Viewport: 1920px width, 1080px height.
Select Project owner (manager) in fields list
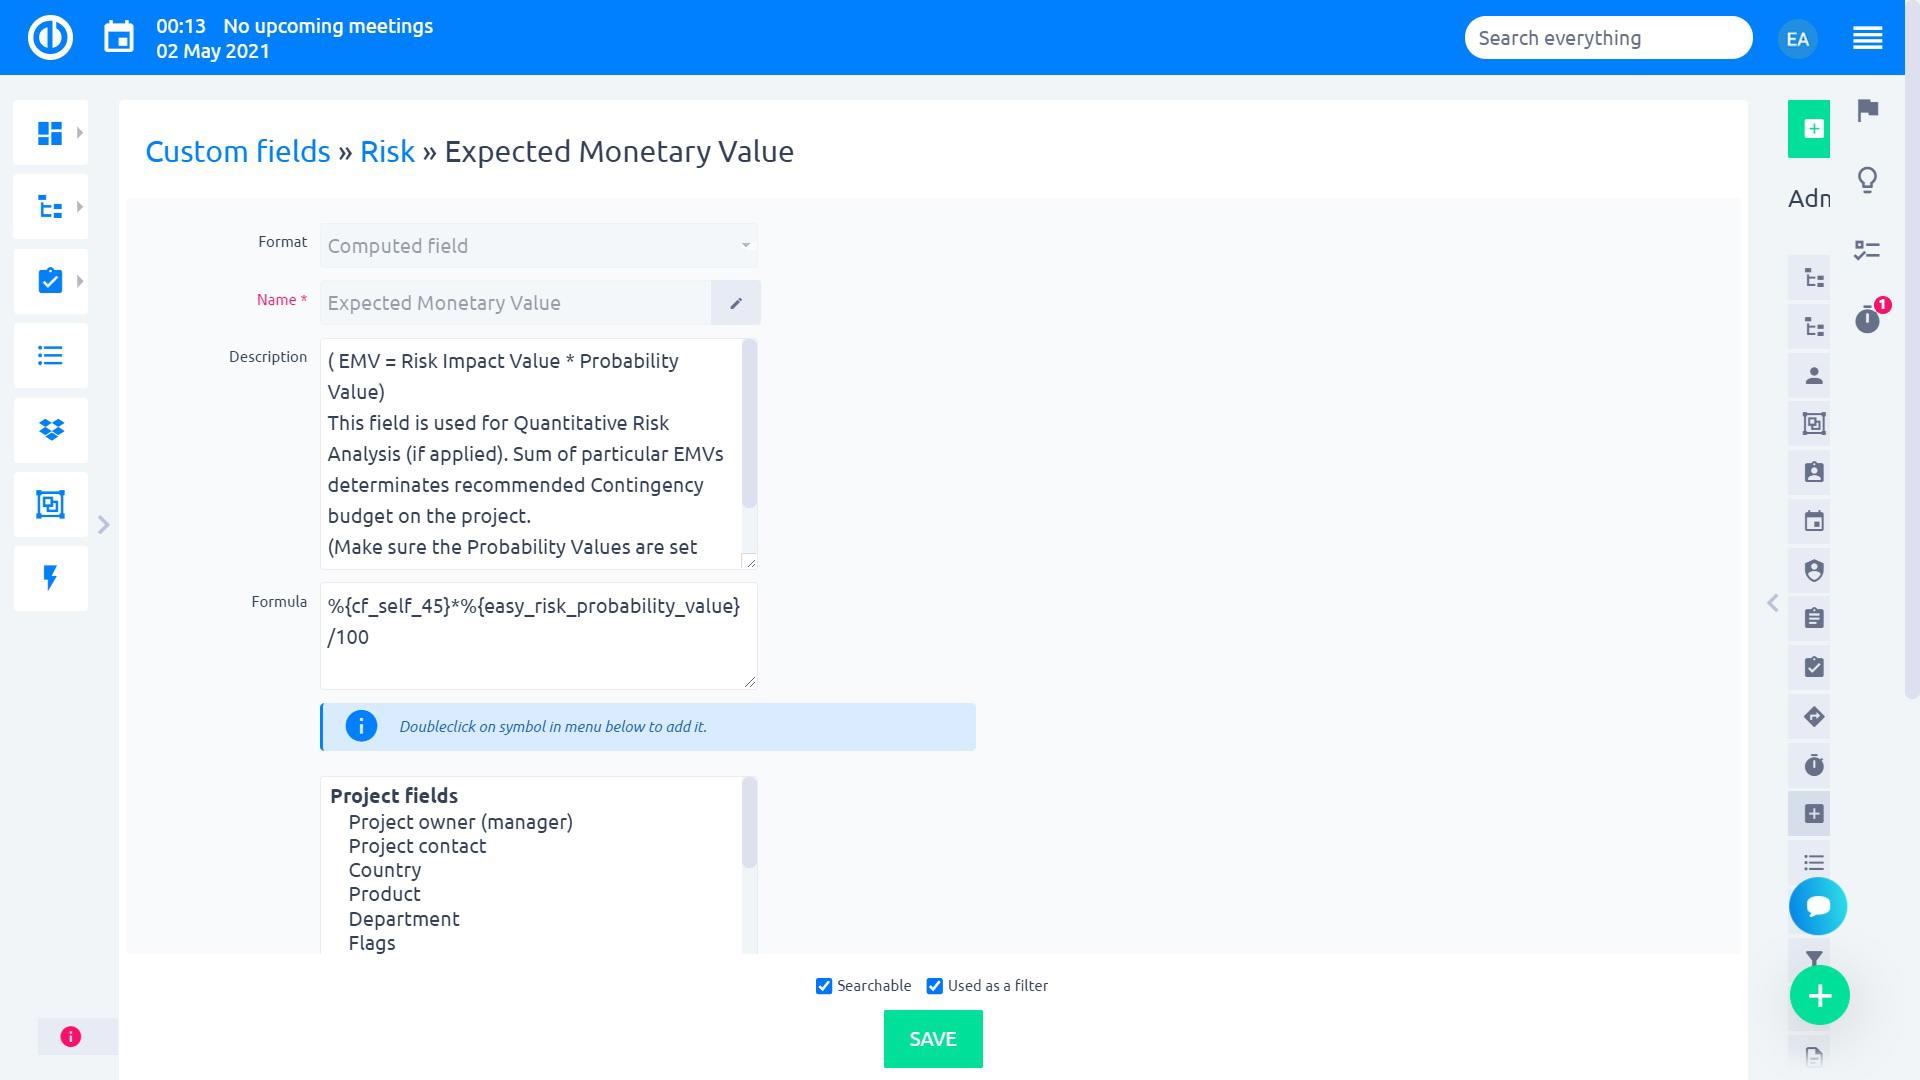coord(460,822)
